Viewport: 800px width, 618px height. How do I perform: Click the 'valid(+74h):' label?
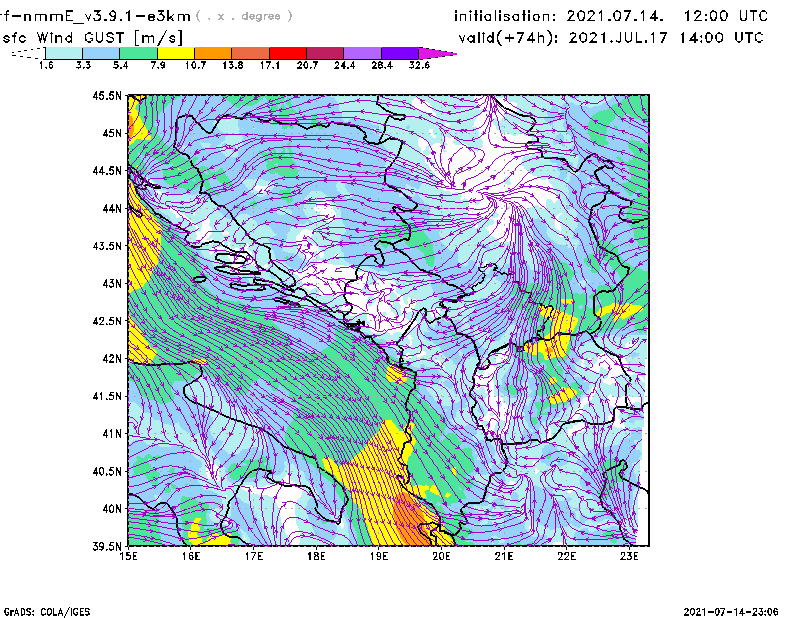[x=509, y=38]
